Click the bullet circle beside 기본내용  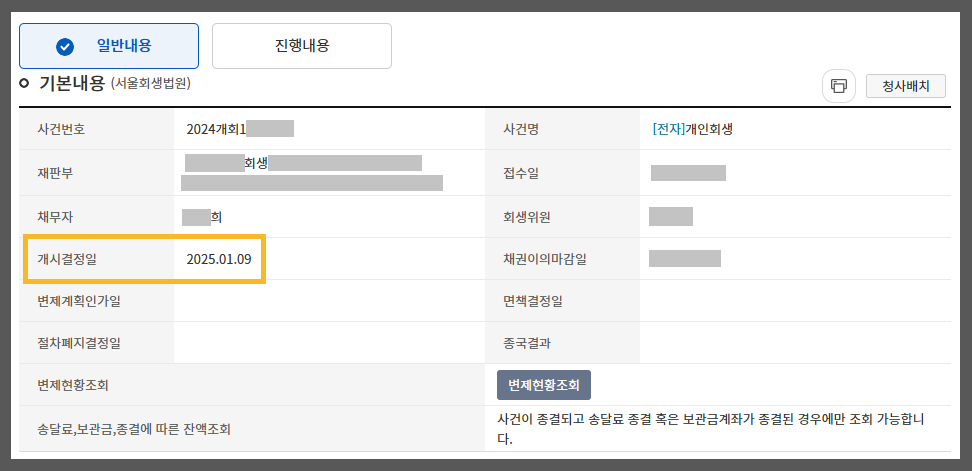[x=24, y=82]
